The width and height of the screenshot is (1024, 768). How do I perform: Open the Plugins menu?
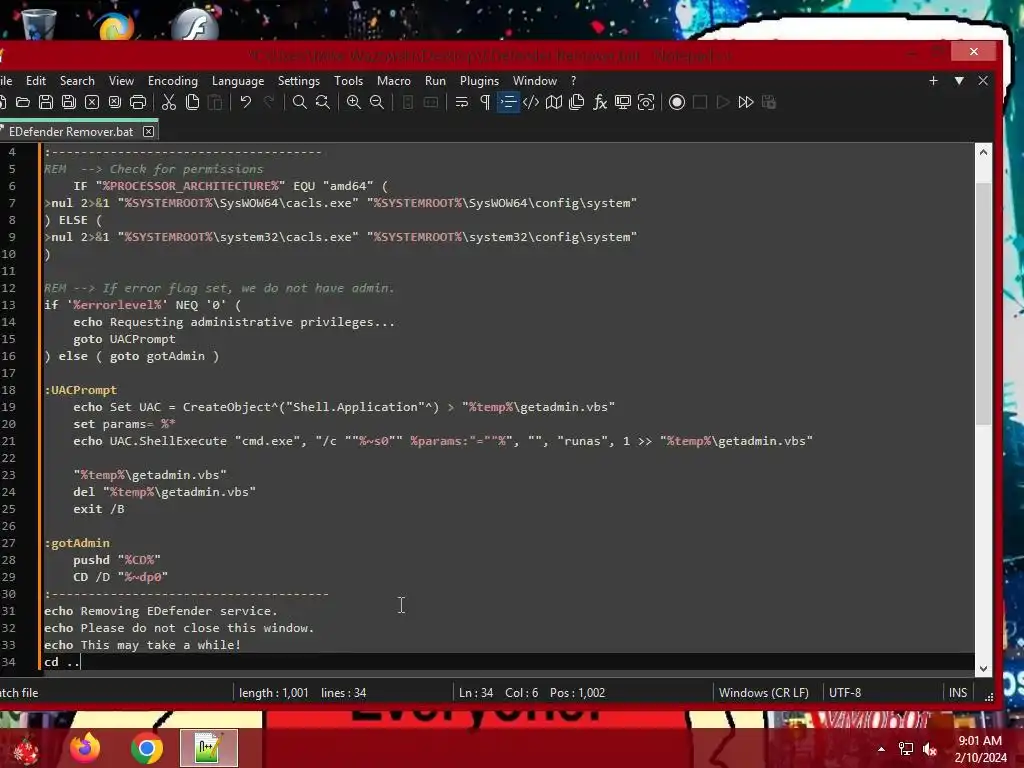tap(479, 81)
